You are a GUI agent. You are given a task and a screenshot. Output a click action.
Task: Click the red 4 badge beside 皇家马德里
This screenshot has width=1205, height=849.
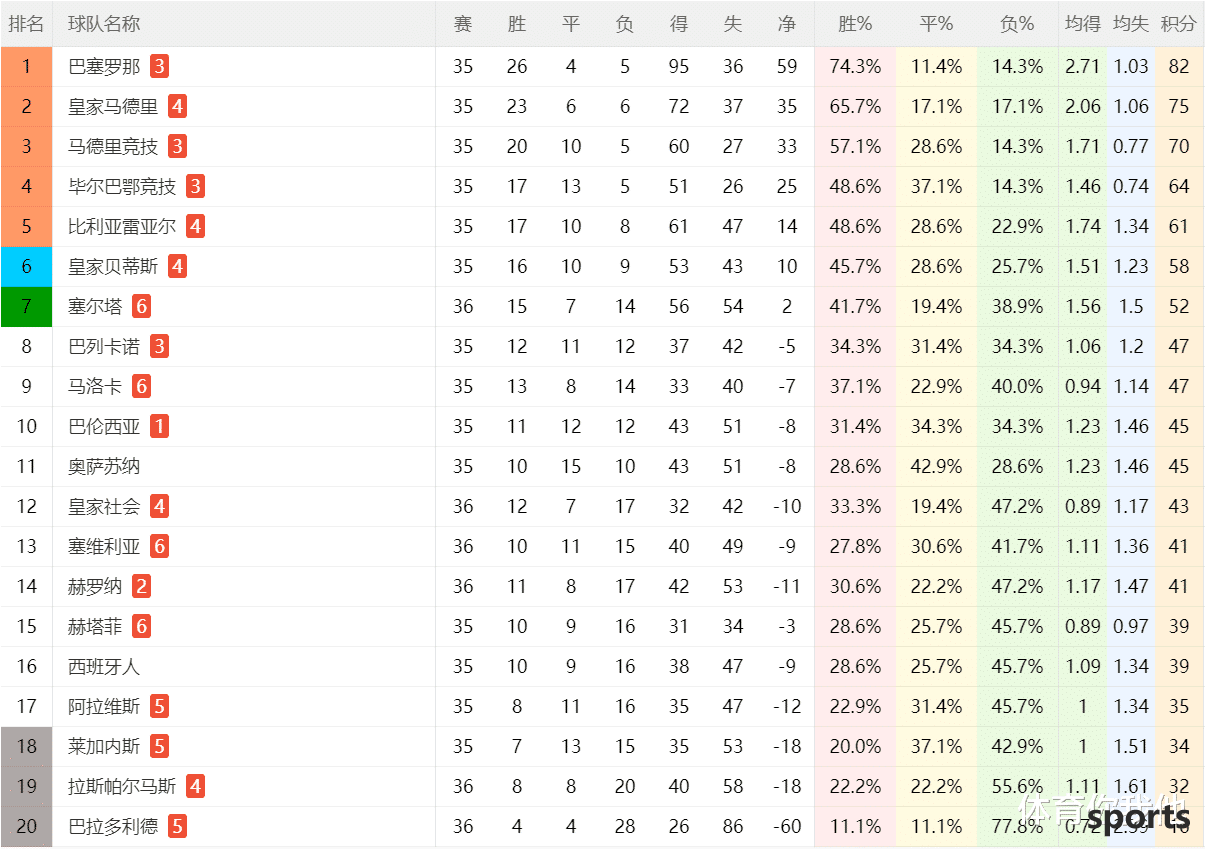(177, 107)
